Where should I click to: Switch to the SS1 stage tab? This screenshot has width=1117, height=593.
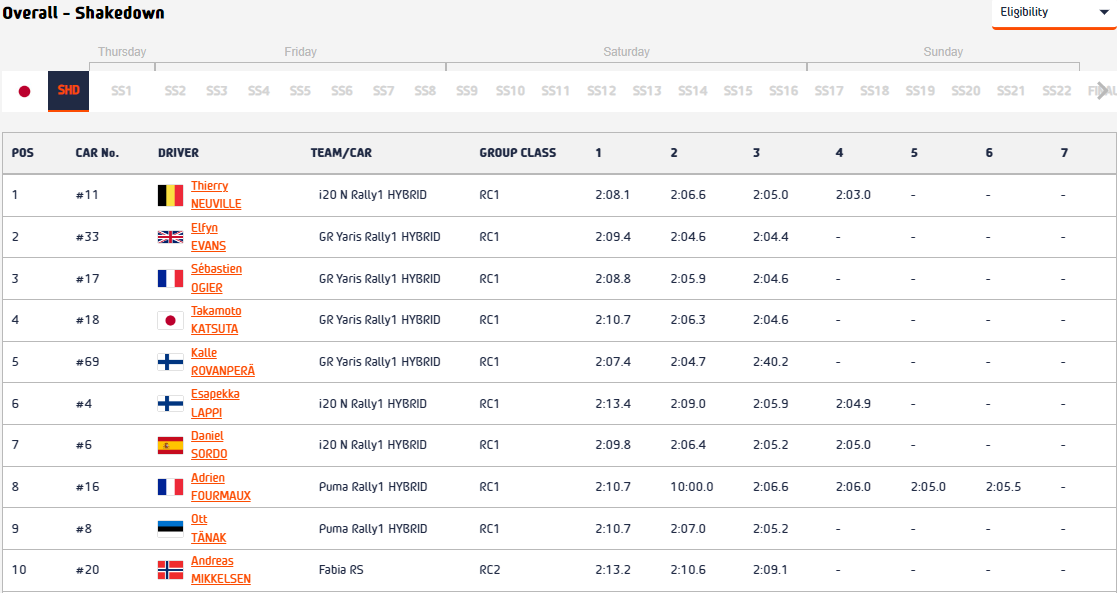pyautogui.click(x=121, y=91)
